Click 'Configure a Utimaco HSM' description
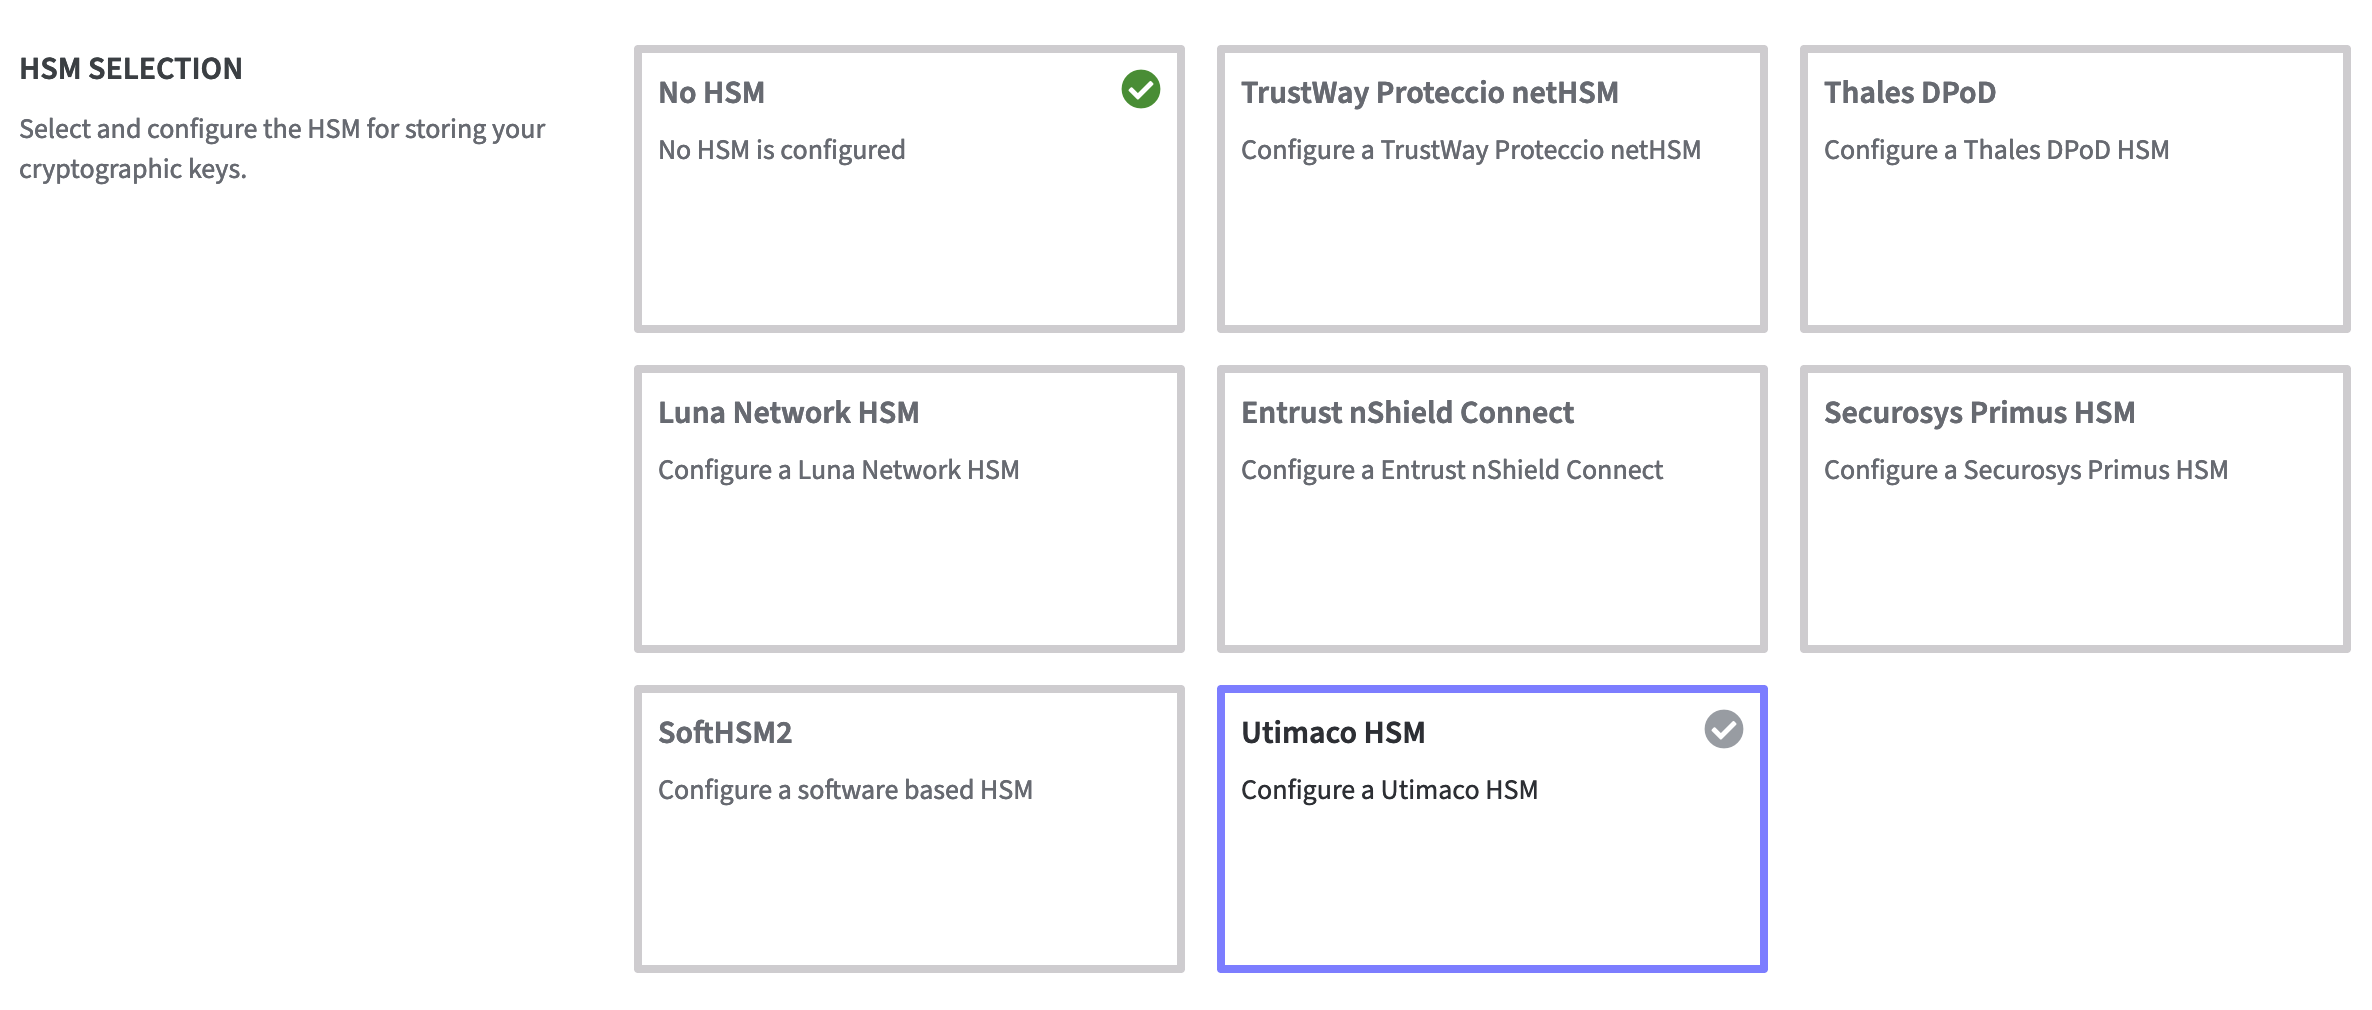Image resolution: width=2372 pixels, height=1010 pixels. (x=1389, y=790)
